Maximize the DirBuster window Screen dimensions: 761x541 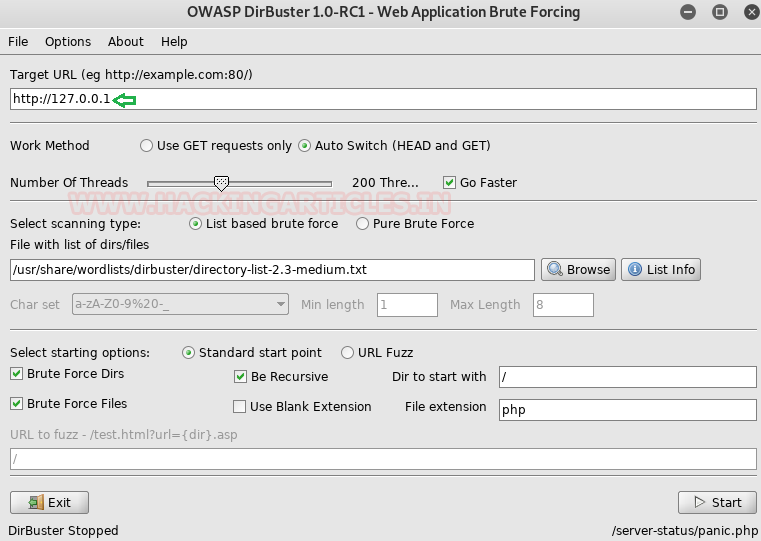pyautogui.click(x=720, y=12)
